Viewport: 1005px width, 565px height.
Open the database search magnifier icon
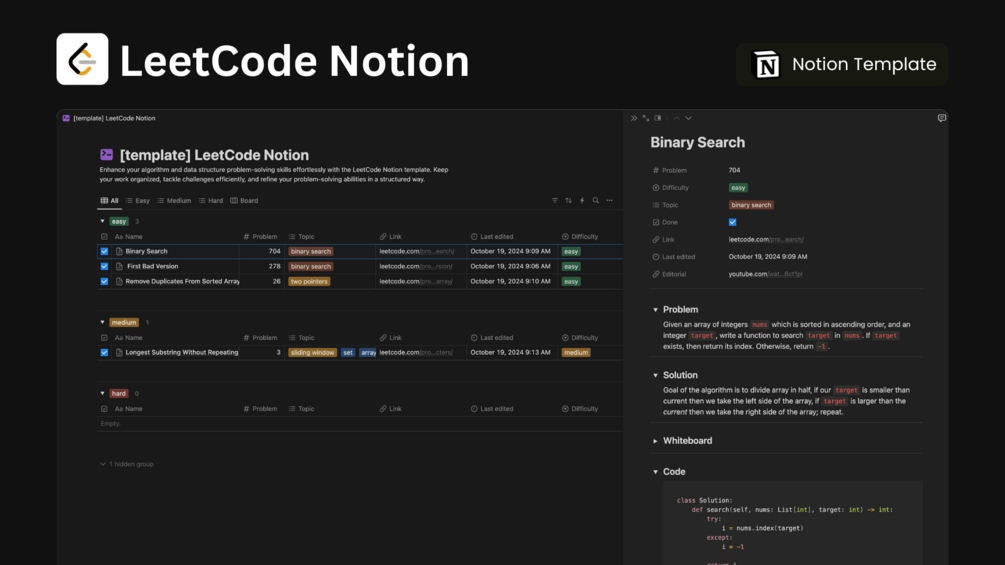point(595,201)
